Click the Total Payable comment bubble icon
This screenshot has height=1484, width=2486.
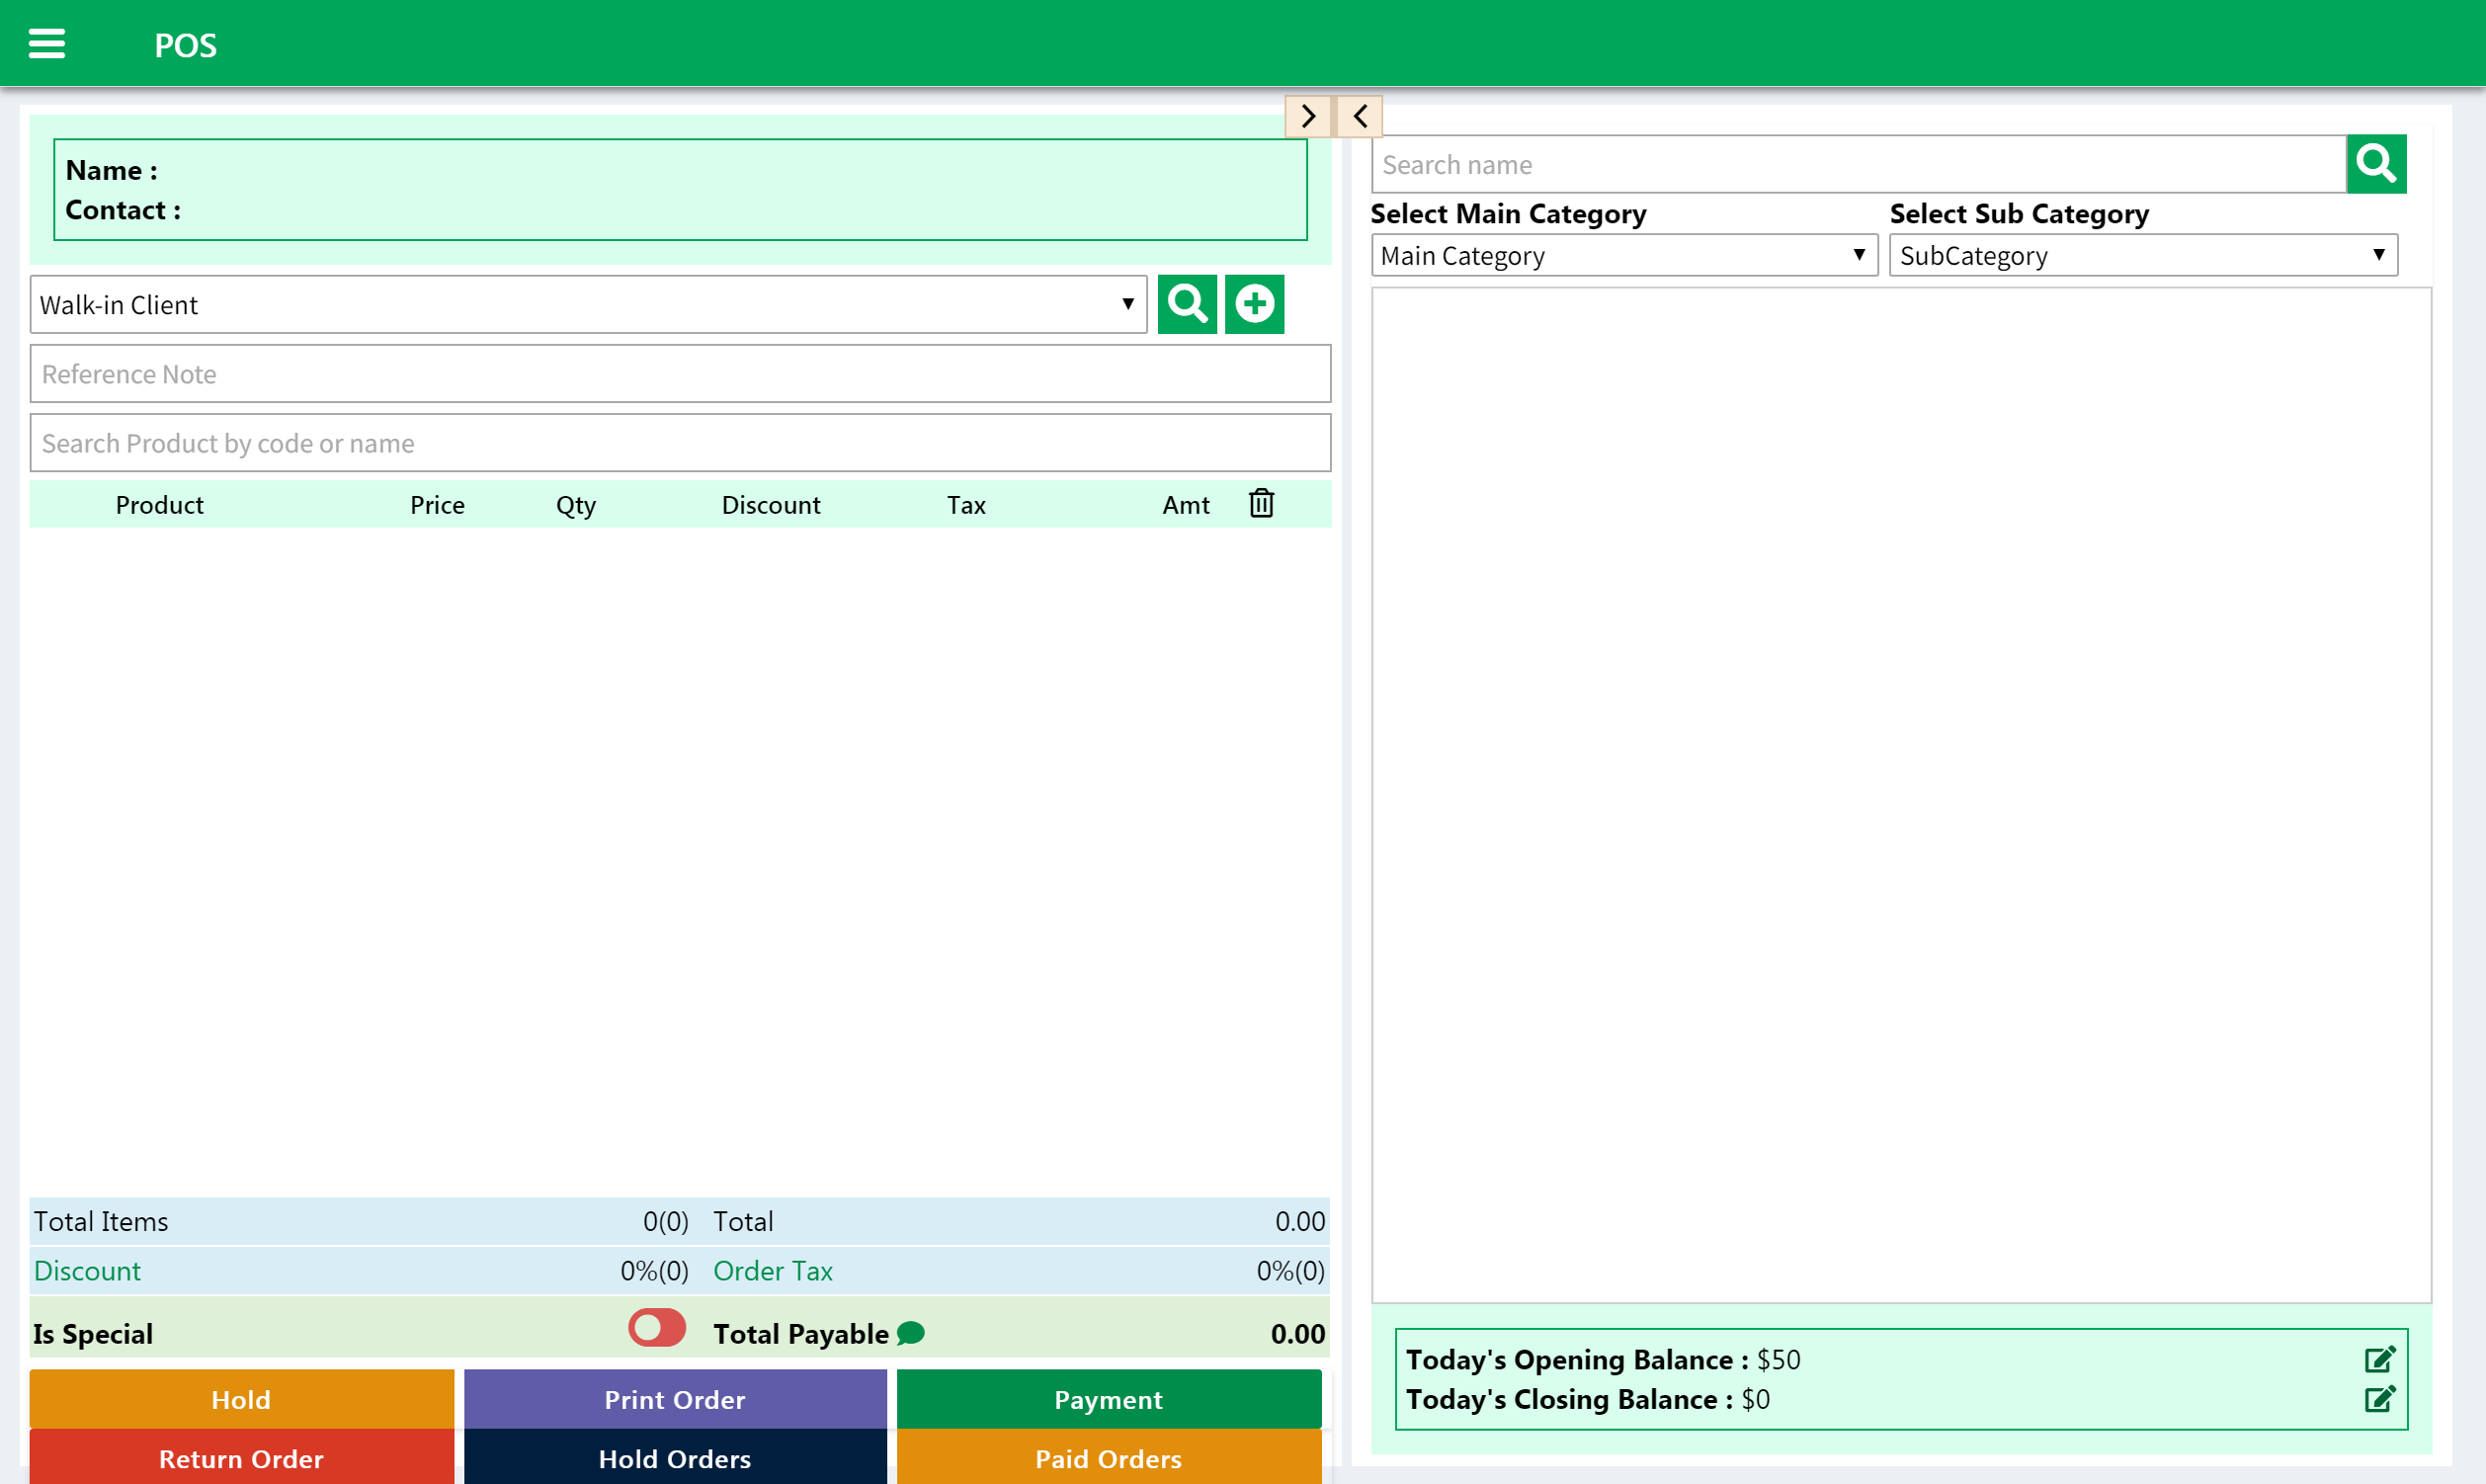coord(910,1333)
